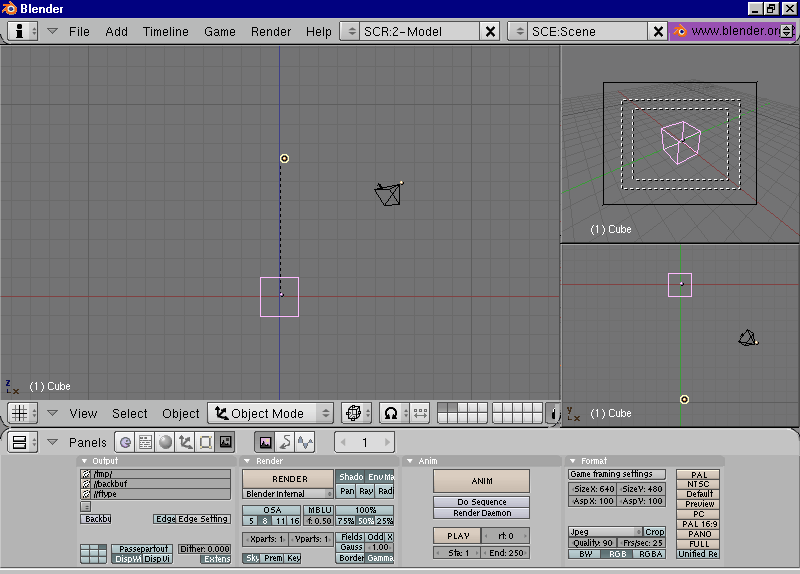Delete the SCR:2-Model screen with X
Image resolution: width=800 pixels, height=574 pixels.
(x=490, y=32)
